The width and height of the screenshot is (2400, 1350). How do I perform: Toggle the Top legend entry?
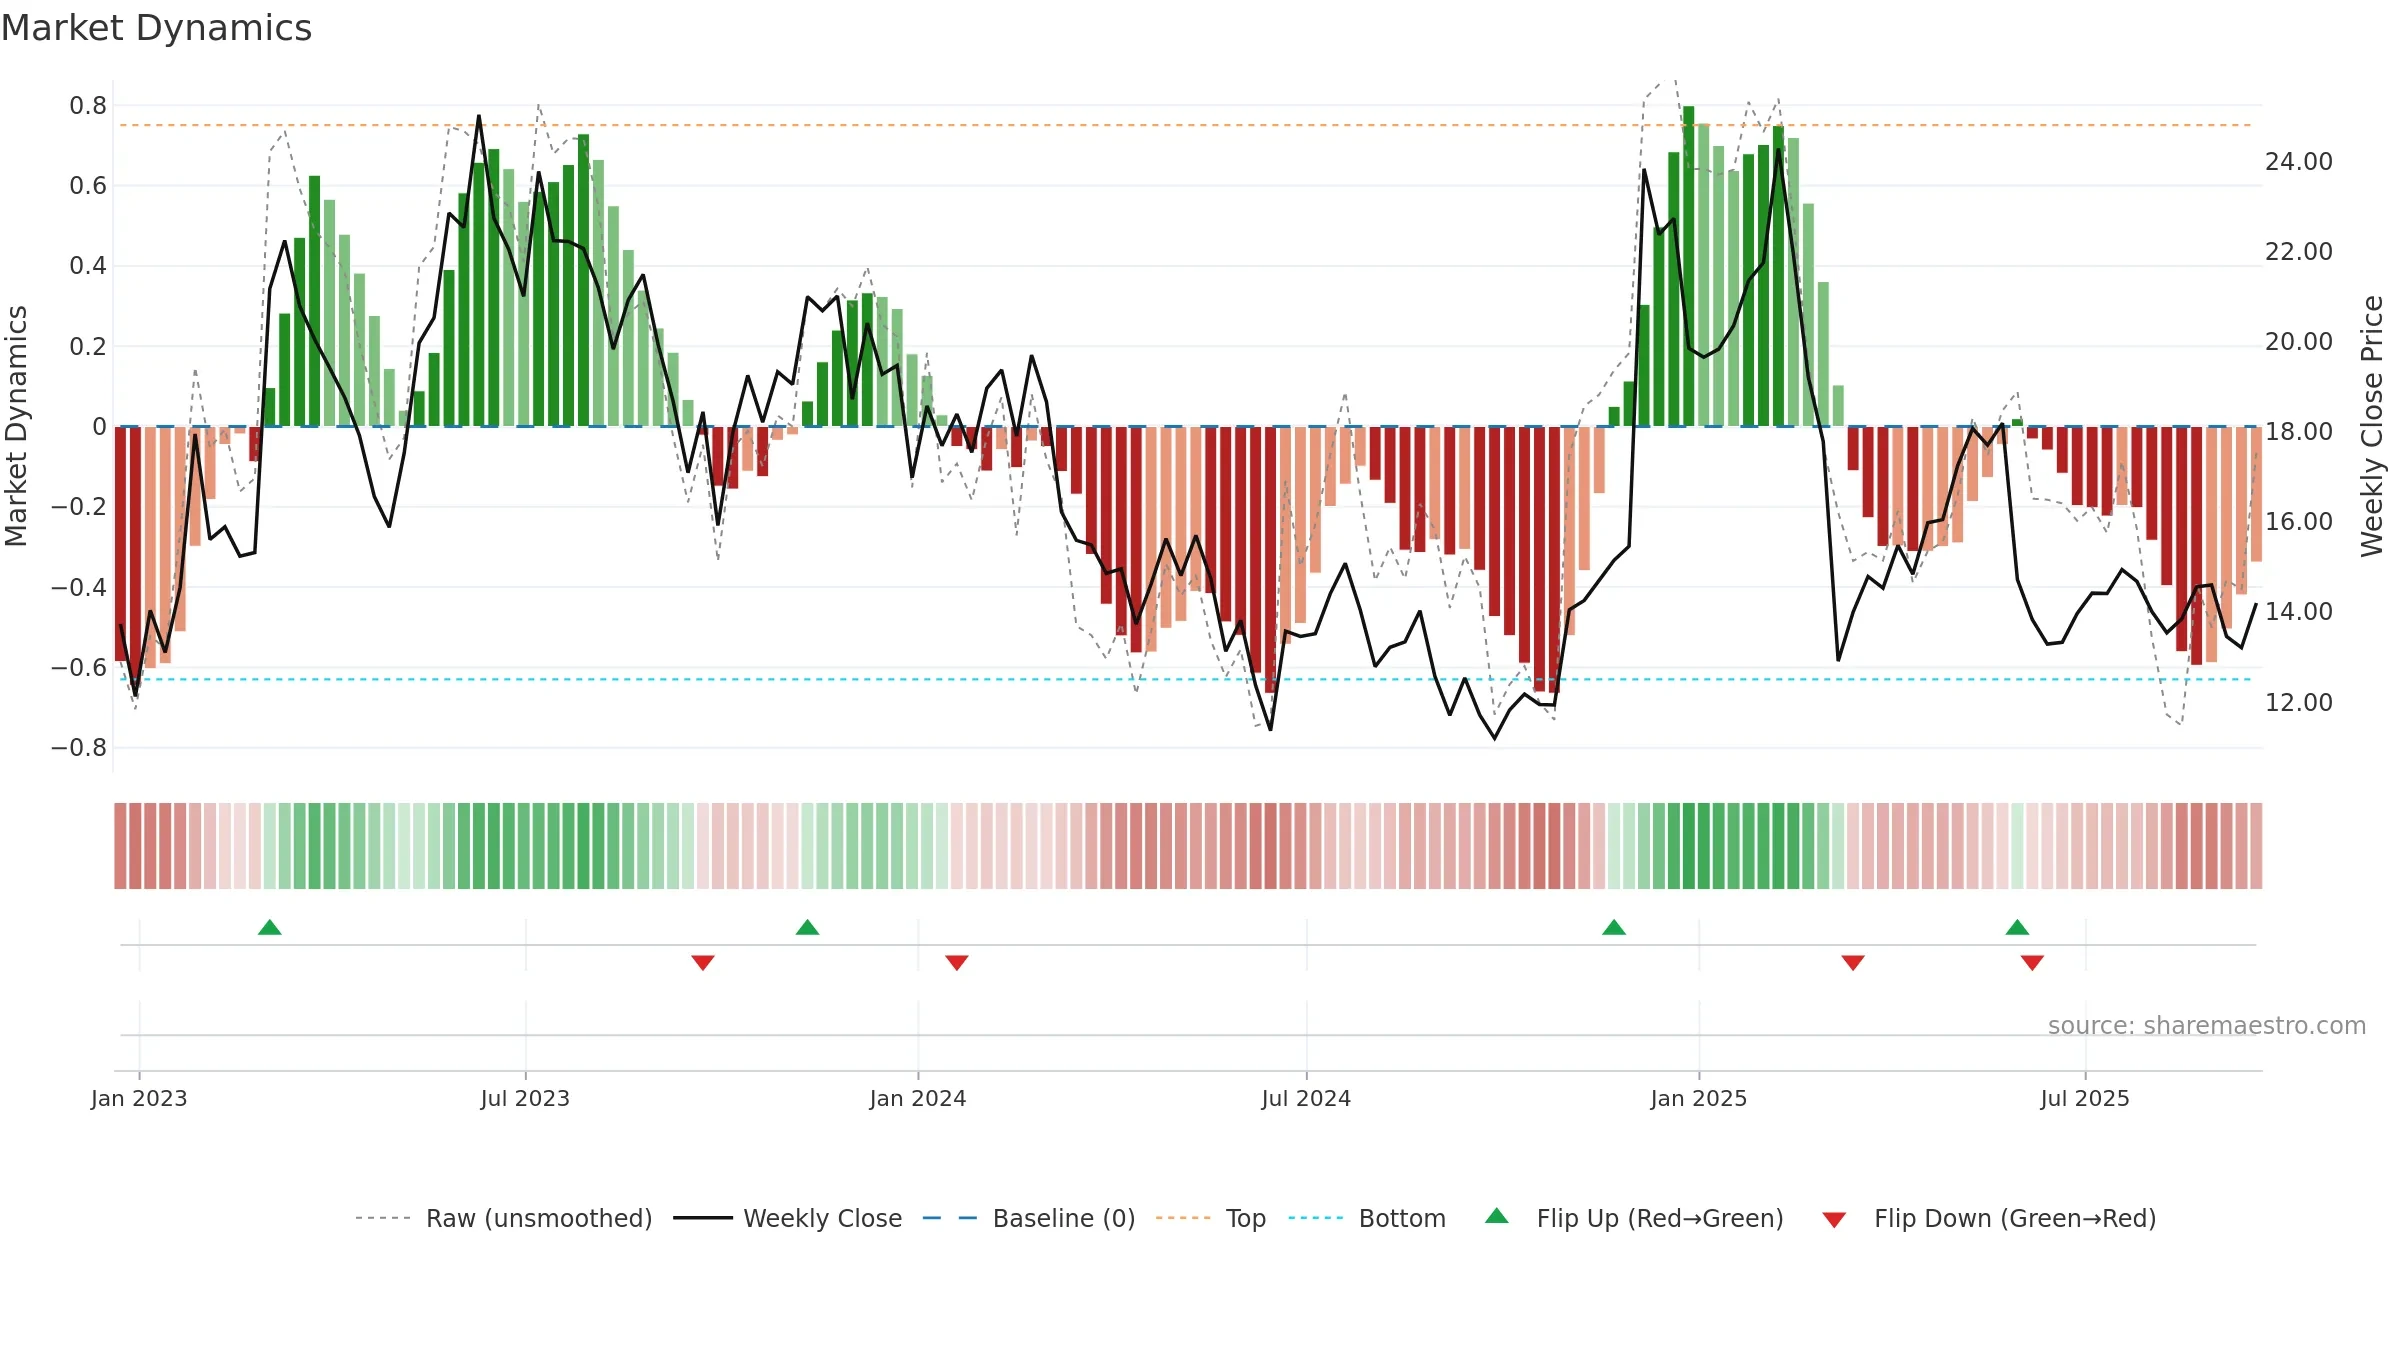tap(1210, 1218)
